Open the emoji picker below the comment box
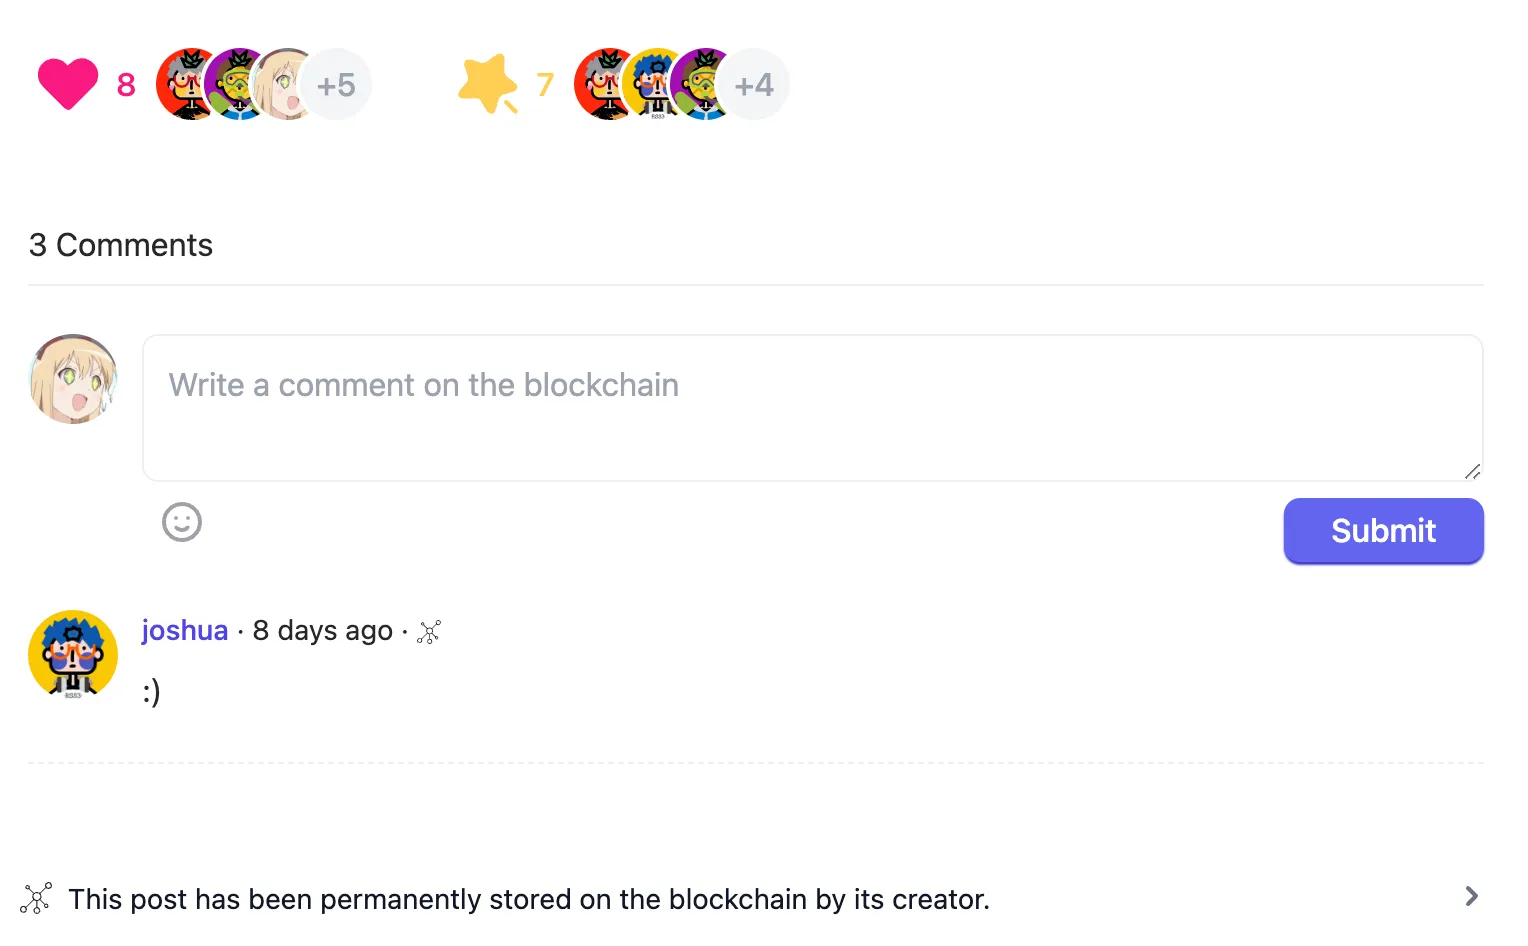Image resolution: width=1528 pixels, height=946 pixels. pyautogui.click(x=181, y=522)
